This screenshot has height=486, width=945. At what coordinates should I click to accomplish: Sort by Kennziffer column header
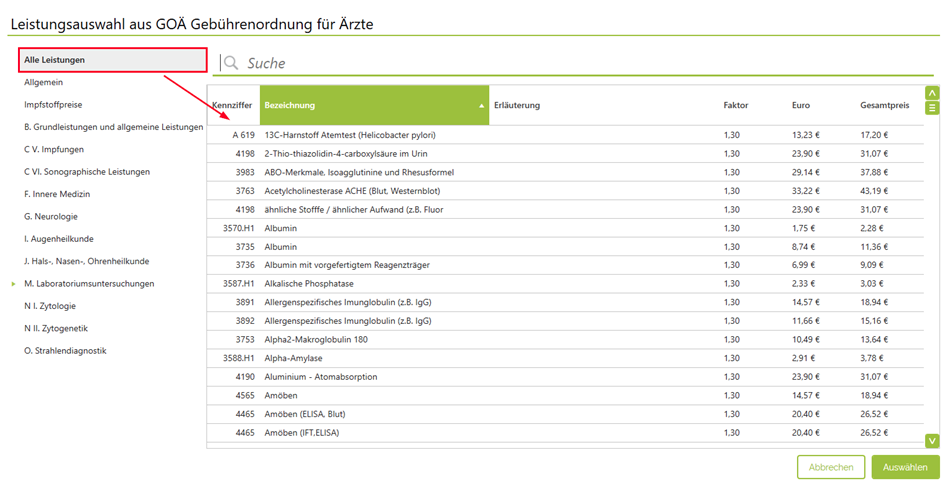[233, 105]
